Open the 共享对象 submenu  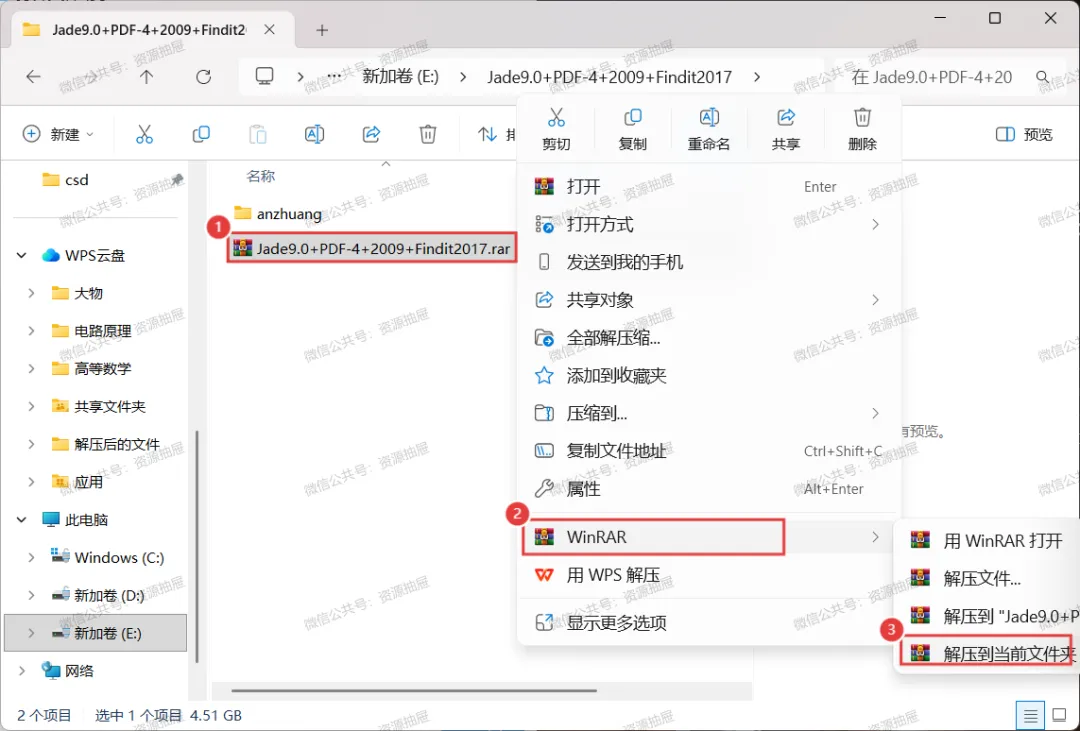click(708, 300)
